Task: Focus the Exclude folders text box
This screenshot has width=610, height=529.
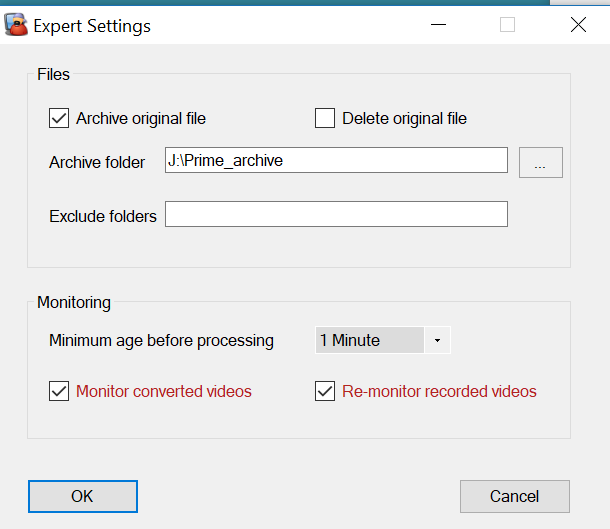Action: tap(336, 215)
